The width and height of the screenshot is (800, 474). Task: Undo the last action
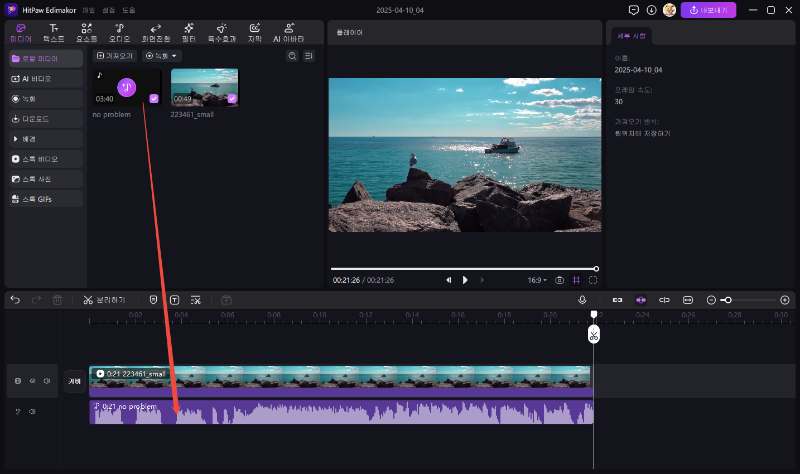pos(15,300)
